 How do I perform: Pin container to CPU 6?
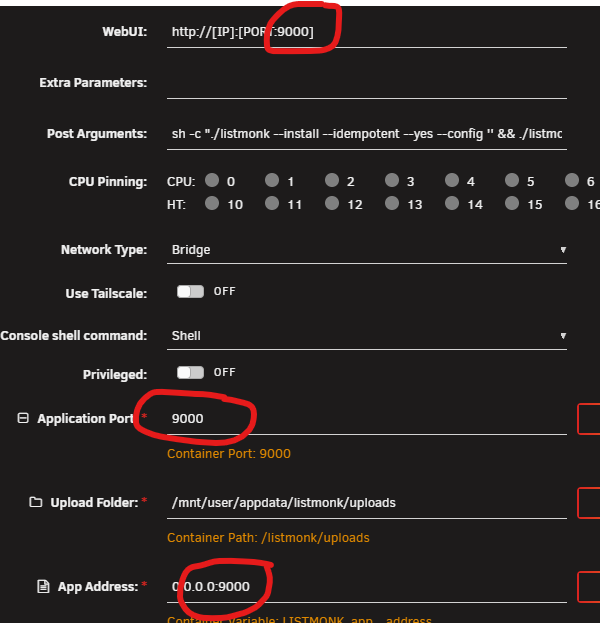coord(572,180)
